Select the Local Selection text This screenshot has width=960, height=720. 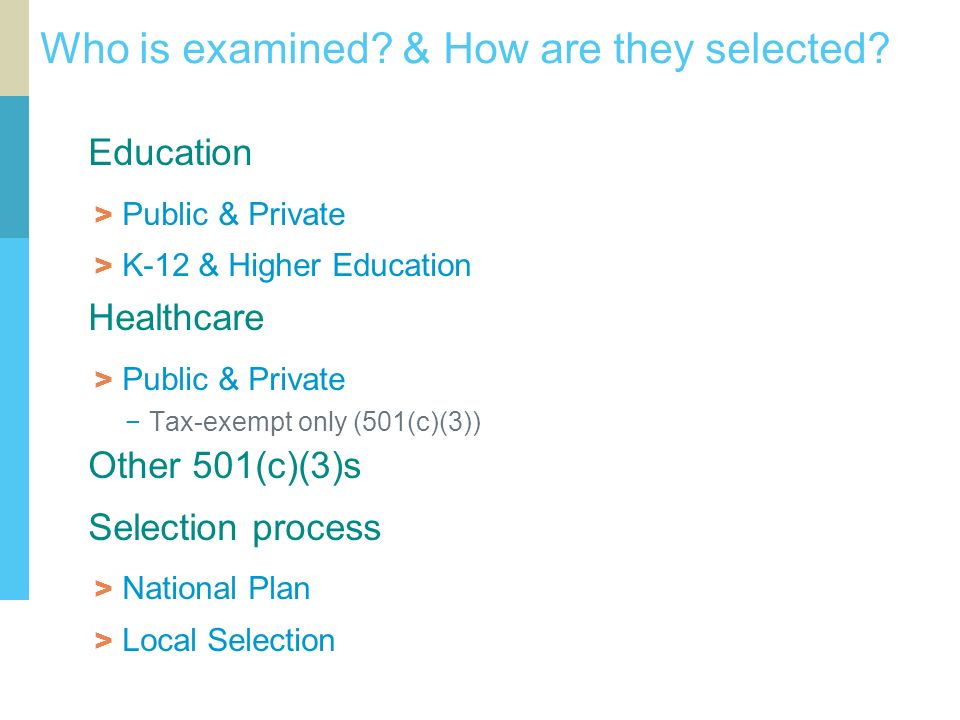(228, 640)
